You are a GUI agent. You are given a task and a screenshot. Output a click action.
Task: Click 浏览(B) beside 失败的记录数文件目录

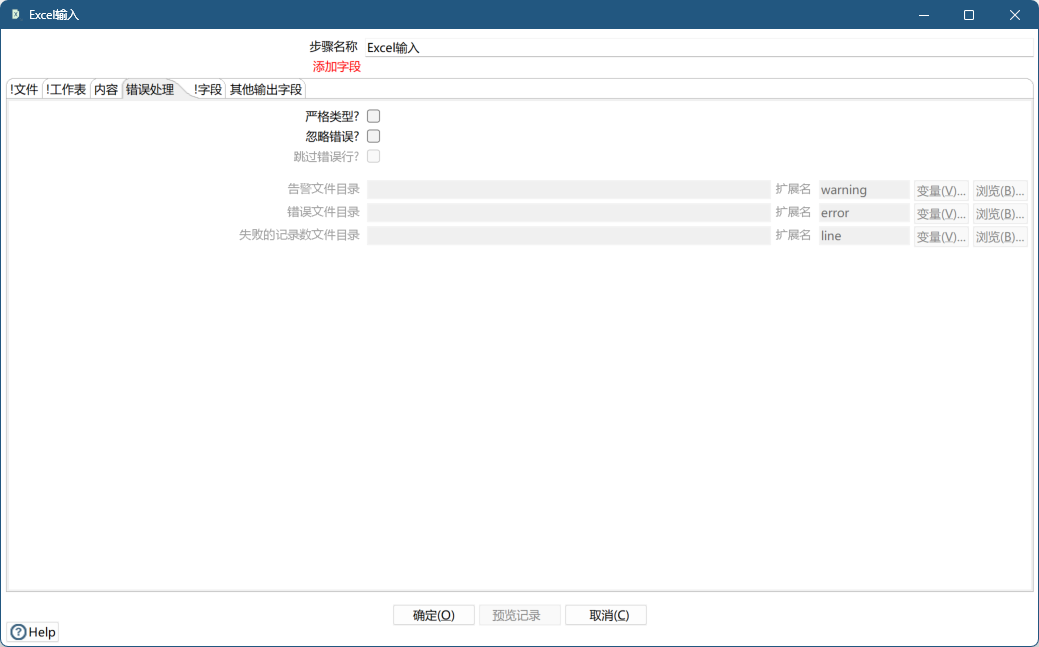[x=999, y=235]
